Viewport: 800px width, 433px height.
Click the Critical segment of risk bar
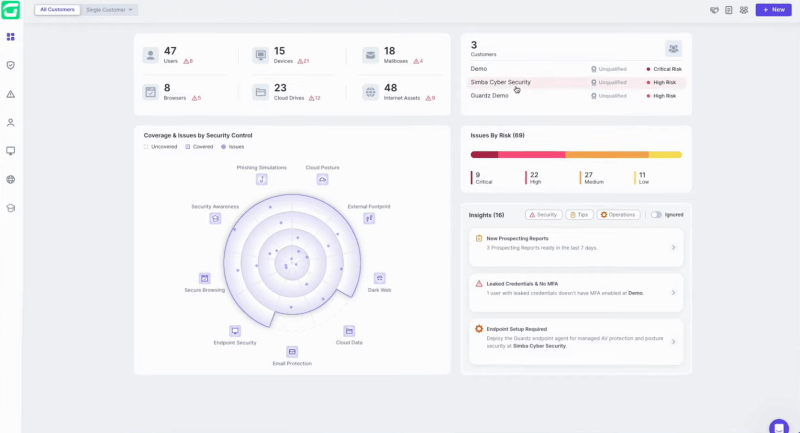[484, 154]
